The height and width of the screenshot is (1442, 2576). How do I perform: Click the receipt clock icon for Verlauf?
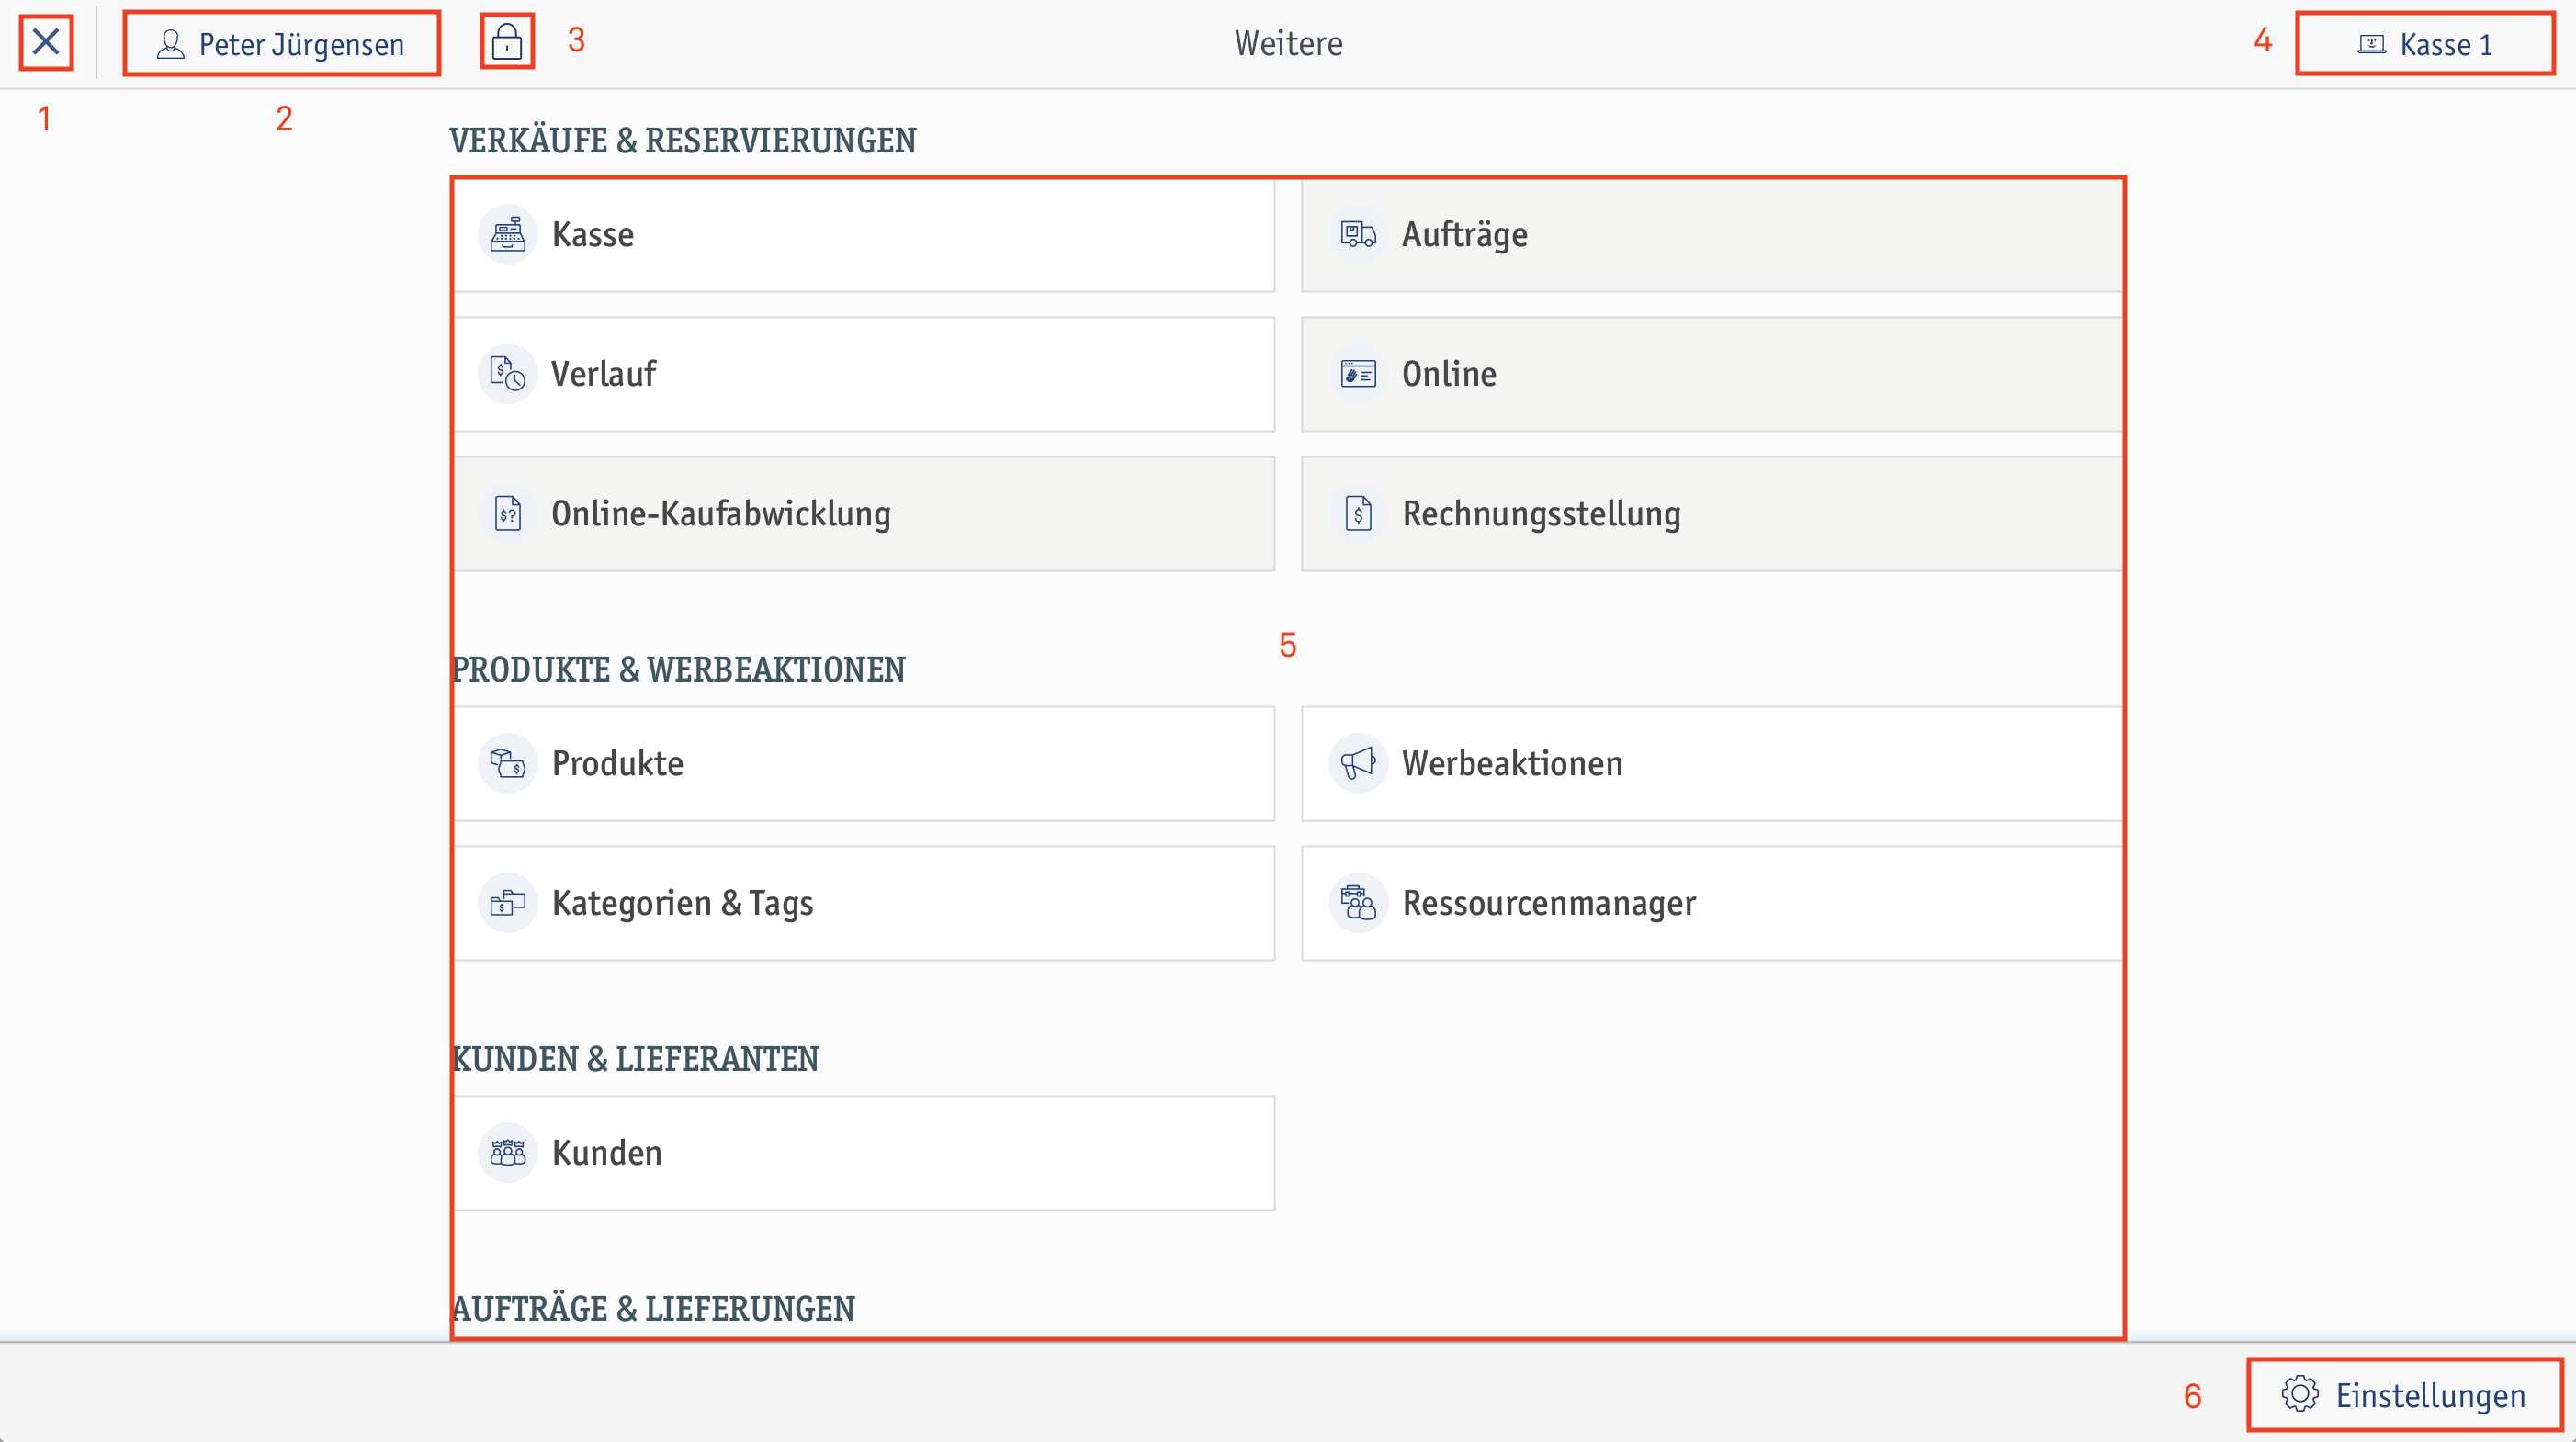[508, 374]
